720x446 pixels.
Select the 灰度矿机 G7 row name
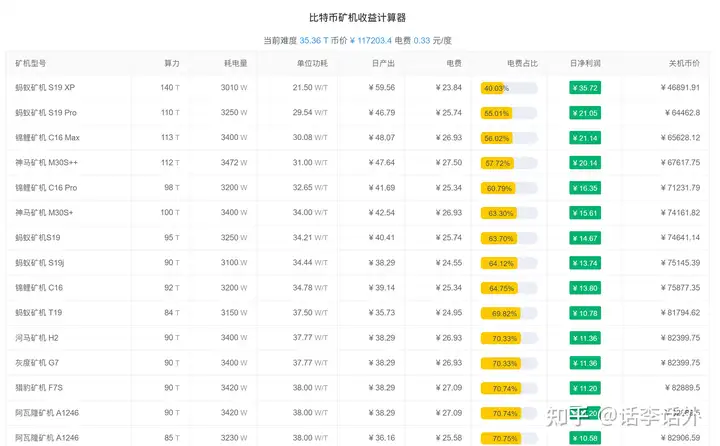[37, 362]
